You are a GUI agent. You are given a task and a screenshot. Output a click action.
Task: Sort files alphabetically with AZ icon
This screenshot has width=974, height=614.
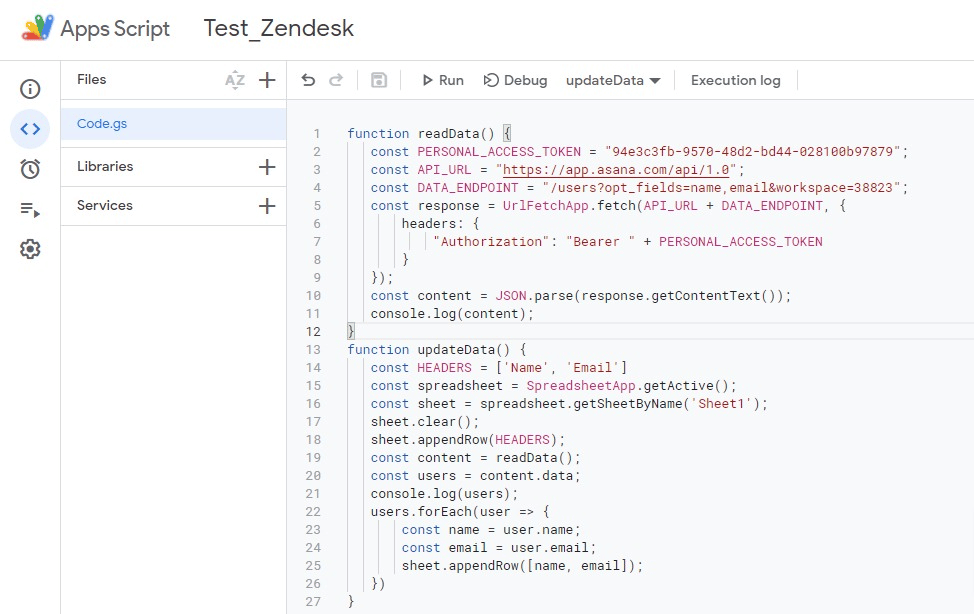coord(235,80)
